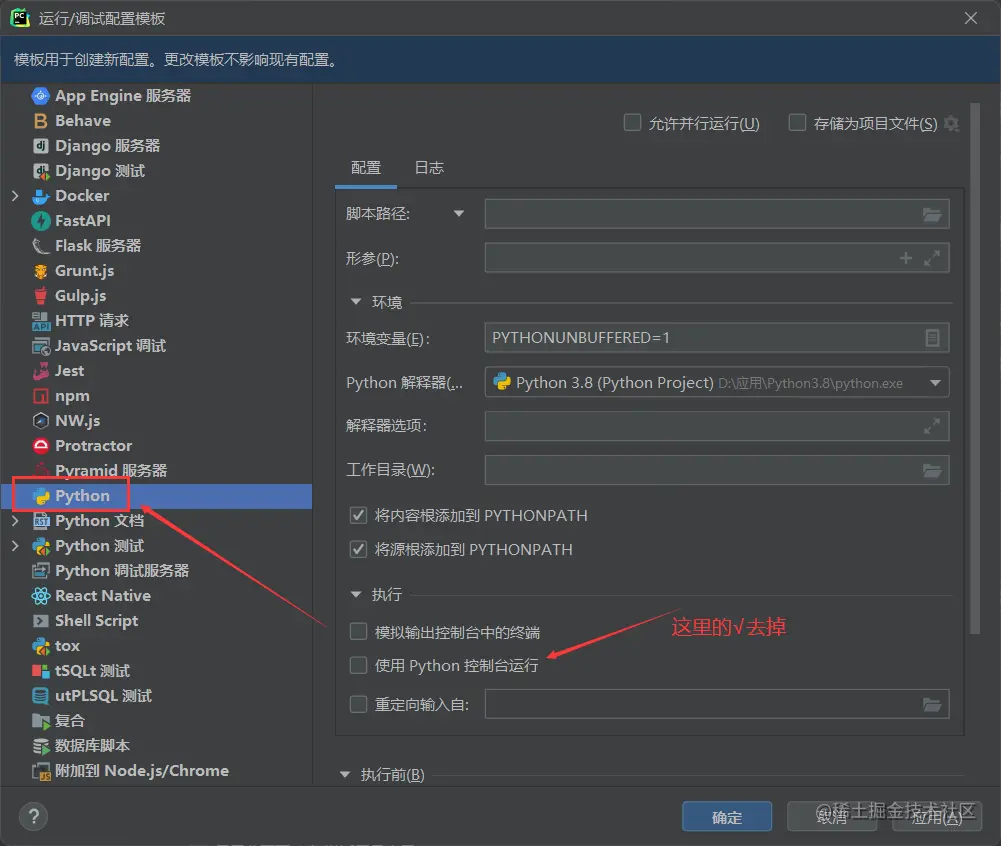This screenshot has width=1001, height=846.
Task: Switch to the 日志 tab
Action: (x=429, y=168)
